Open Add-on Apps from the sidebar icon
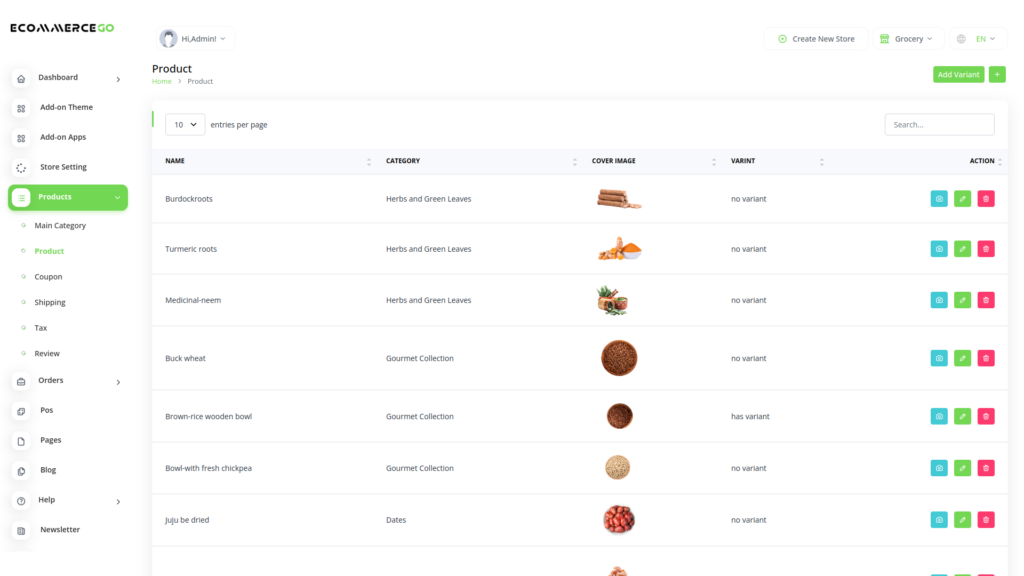This screenshot has height=576, width=1024. pos(20,137)
